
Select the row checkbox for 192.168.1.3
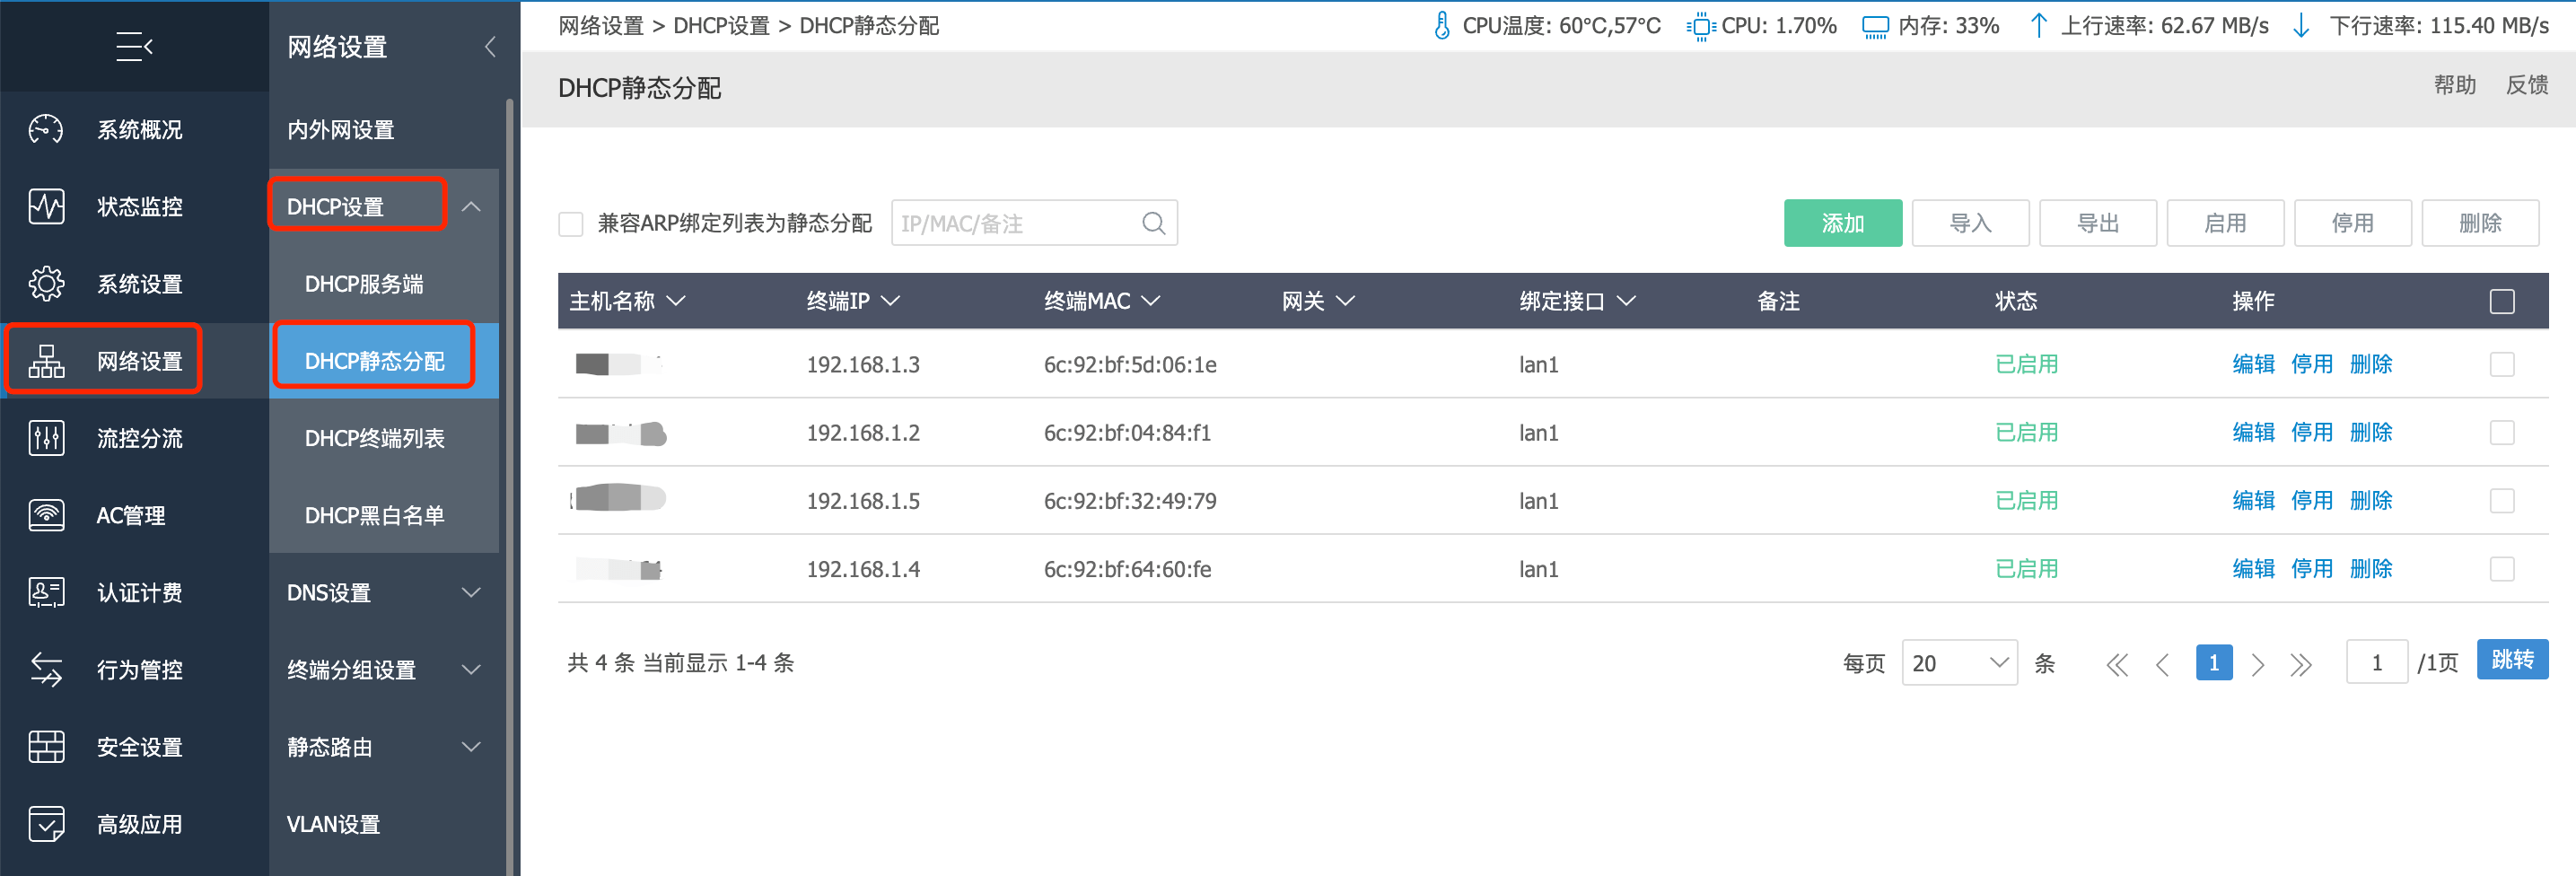tap(2501, 364)
